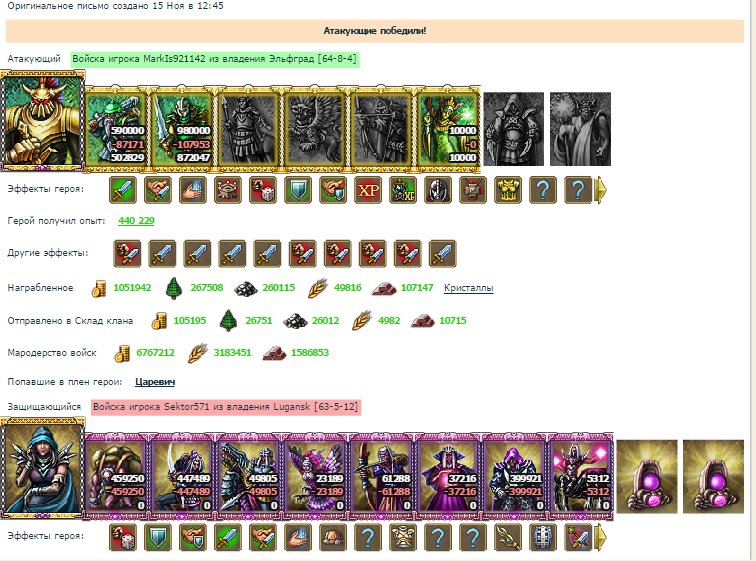Screen dimensions: 756x561
Task: Click the gold coins icon in Награбленное
Action: pyautogui.click(x=98, y=288)
